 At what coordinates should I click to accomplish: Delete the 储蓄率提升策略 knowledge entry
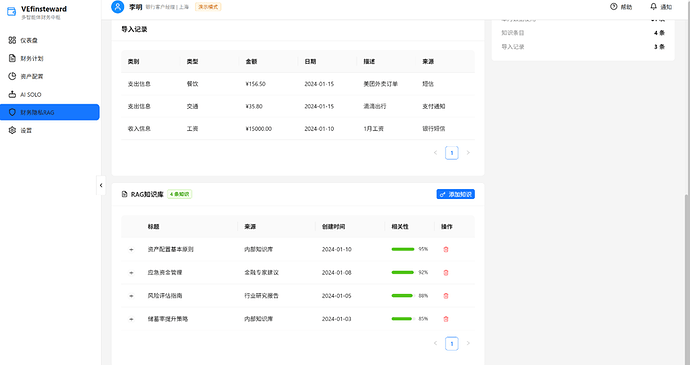[x=446, y=319]
